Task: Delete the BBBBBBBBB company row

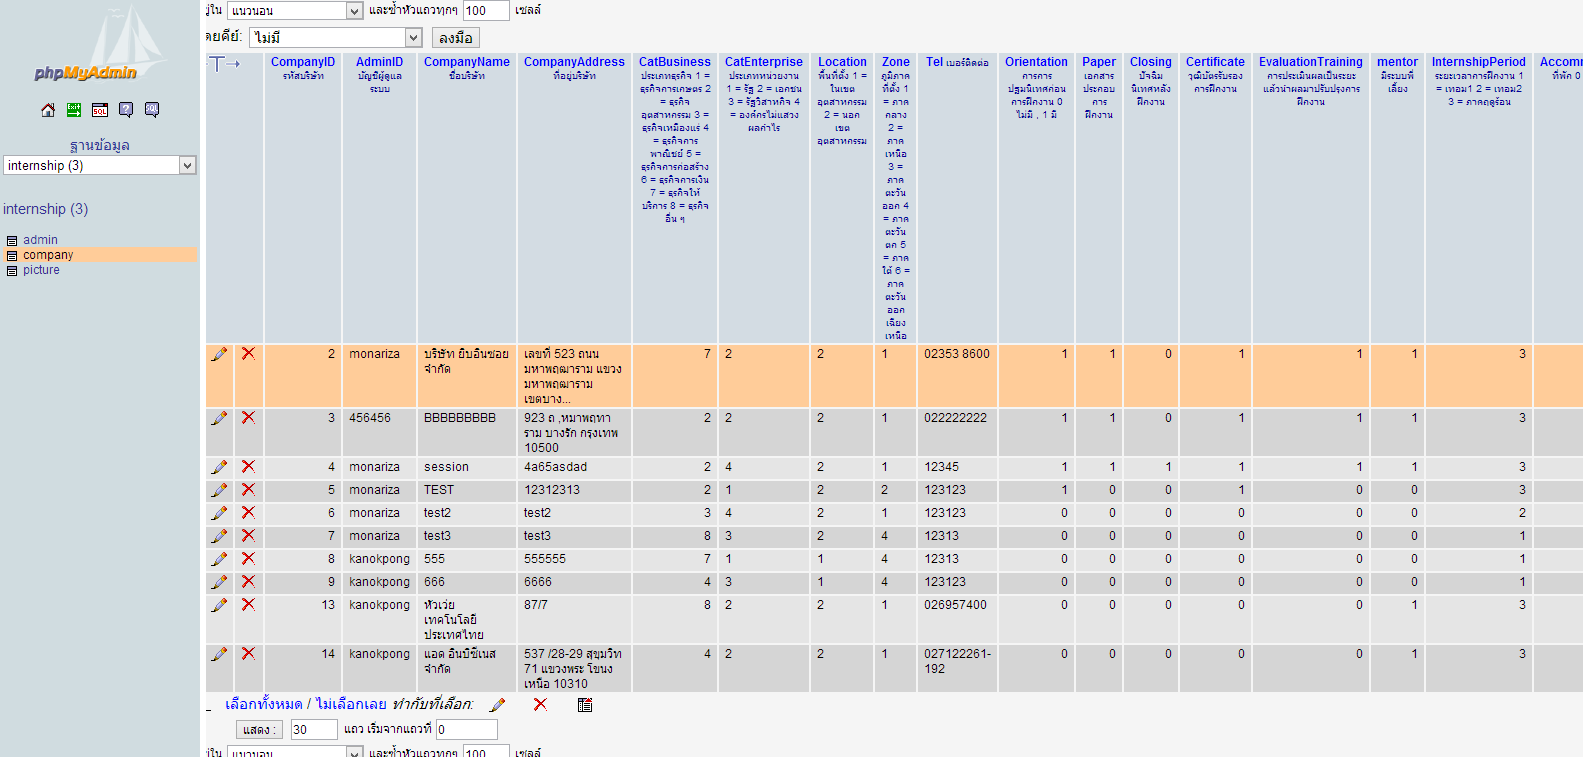Action: click(248, 418)
